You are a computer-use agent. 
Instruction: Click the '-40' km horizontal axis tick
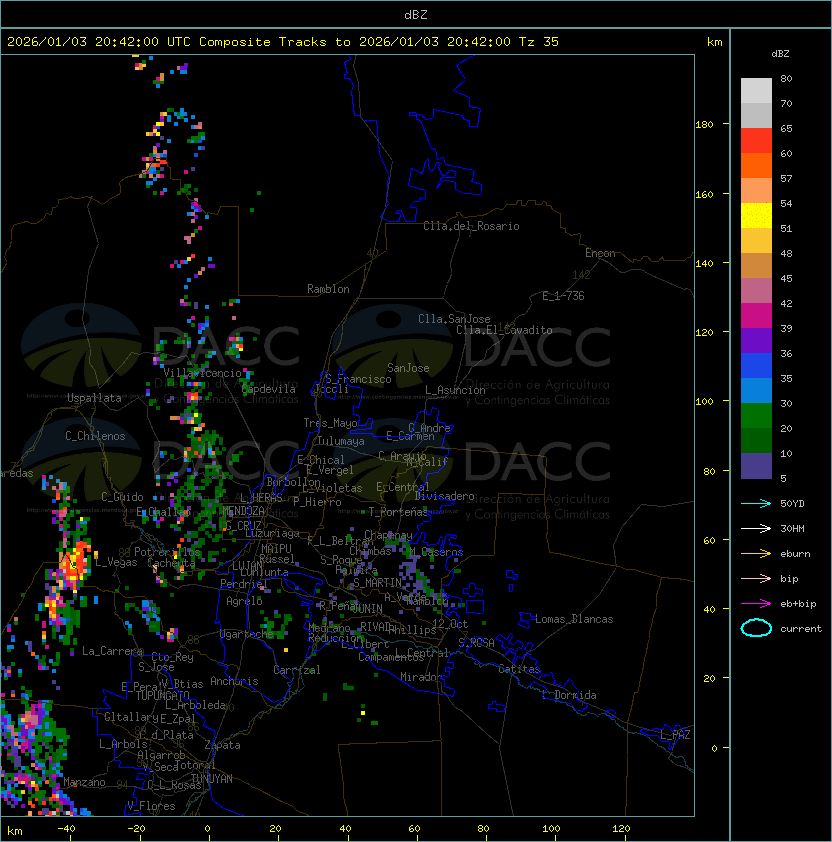tap(67, 829)
